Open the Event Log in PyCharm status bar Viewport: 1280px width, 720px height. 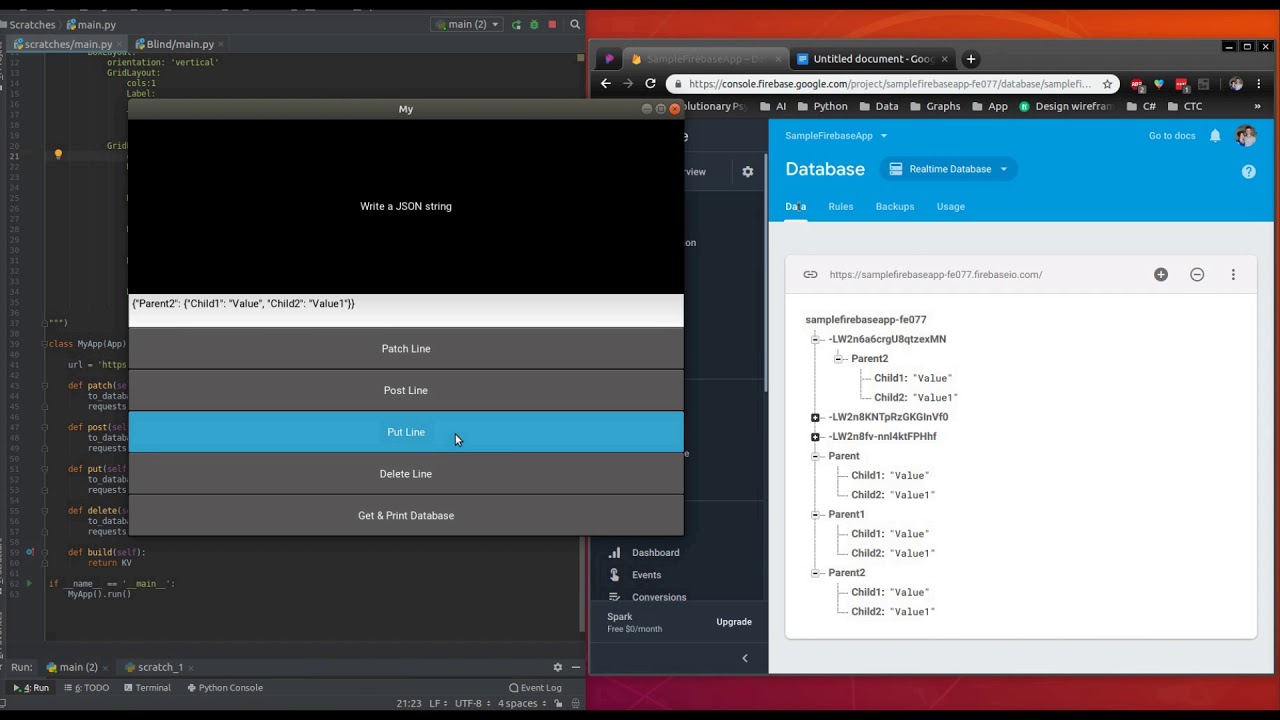(x=535, y=688)
